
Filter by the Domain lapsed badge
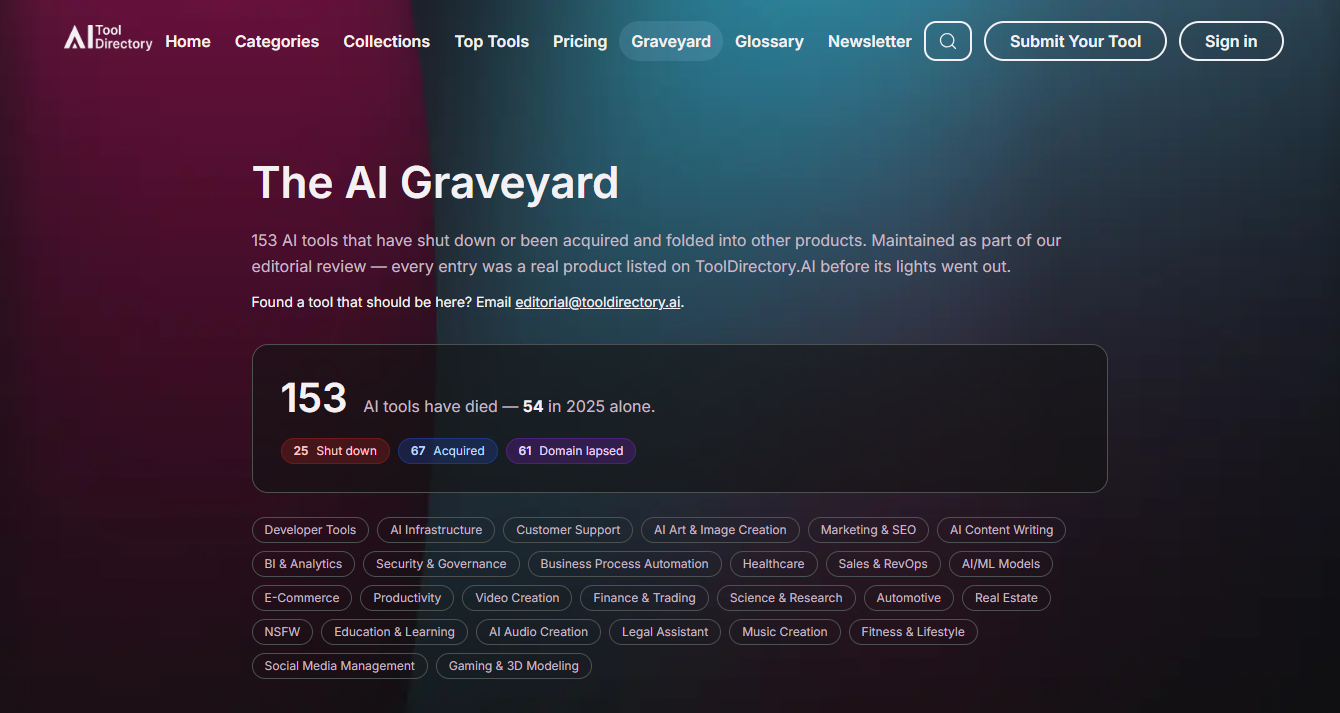570,451
